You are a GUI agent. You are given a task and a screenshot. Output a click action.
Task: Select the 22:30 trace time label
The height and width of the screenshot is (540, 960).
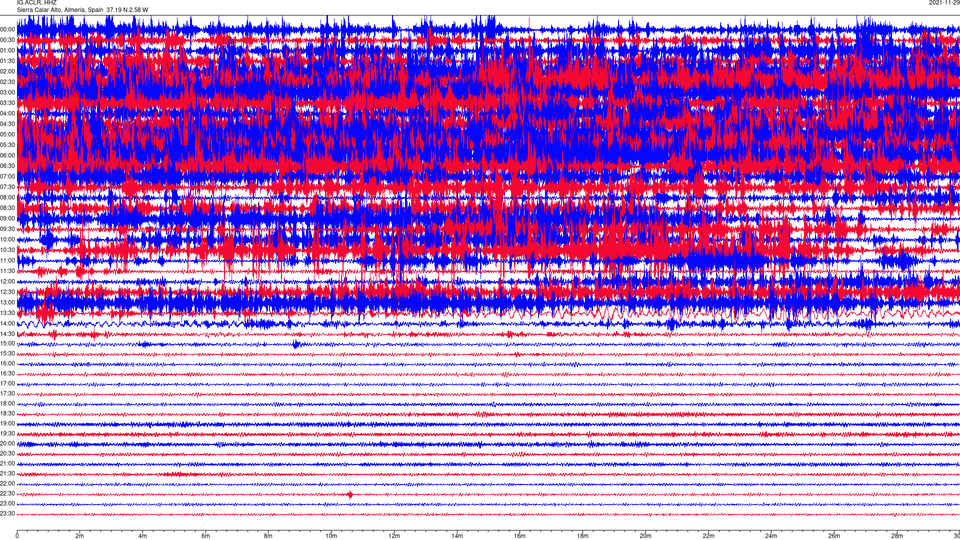(7, 493)
